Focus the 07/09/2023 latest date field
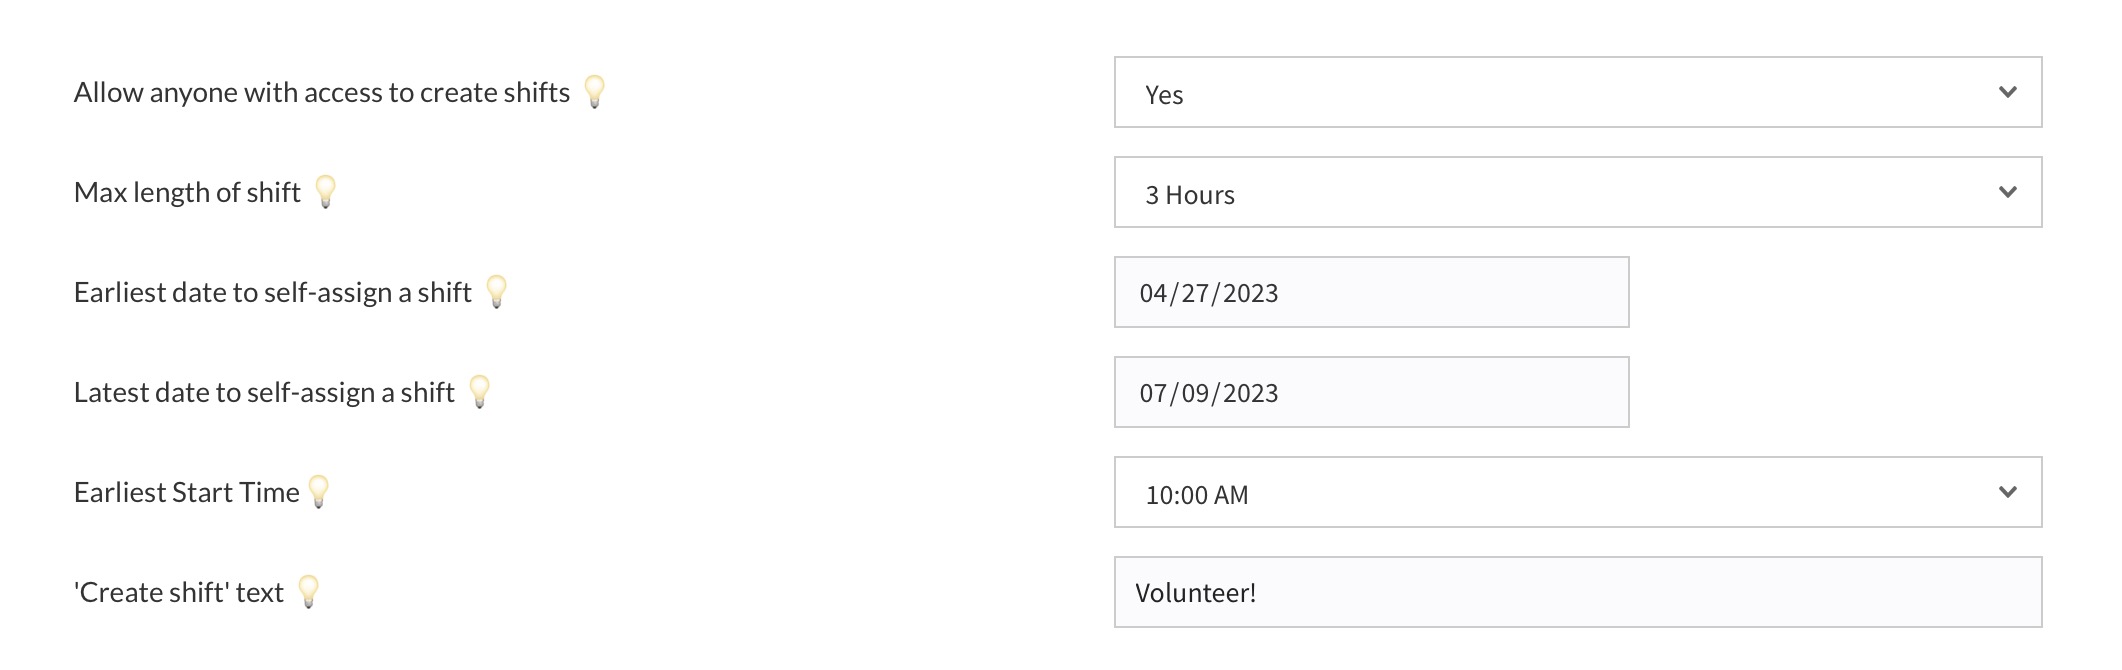Viewport: 2122px width, 670px height. 1371,393
